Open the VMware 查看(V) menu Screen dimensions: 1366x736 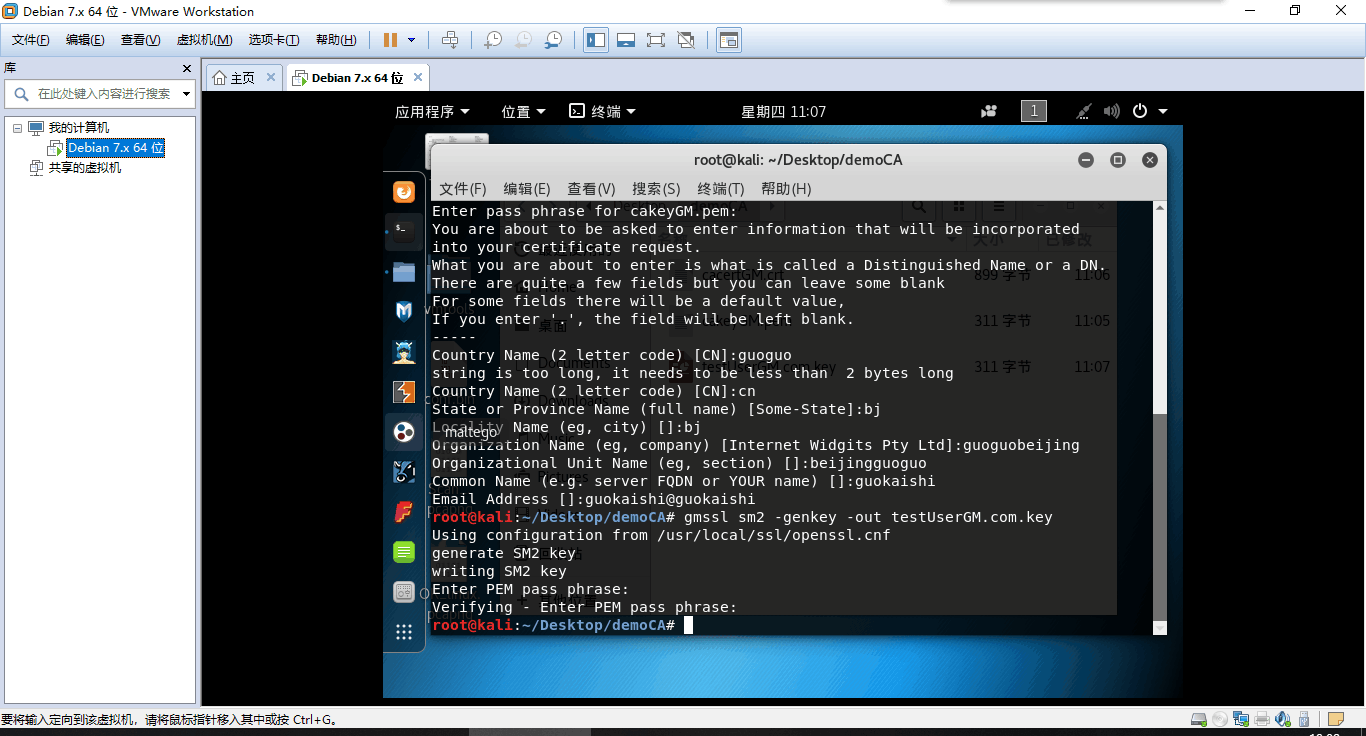click(140, 40)
